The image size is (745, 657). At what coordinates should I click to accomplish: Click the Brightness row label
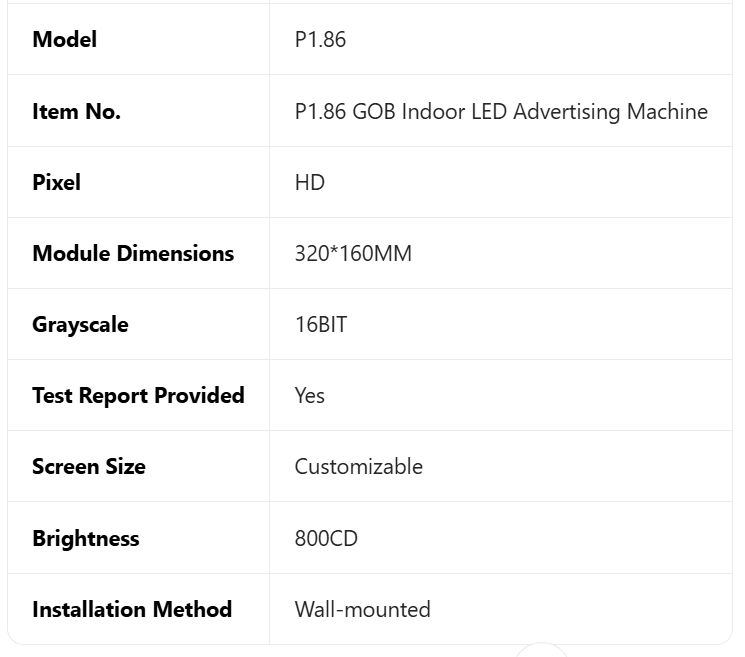(x=86, y=539)
